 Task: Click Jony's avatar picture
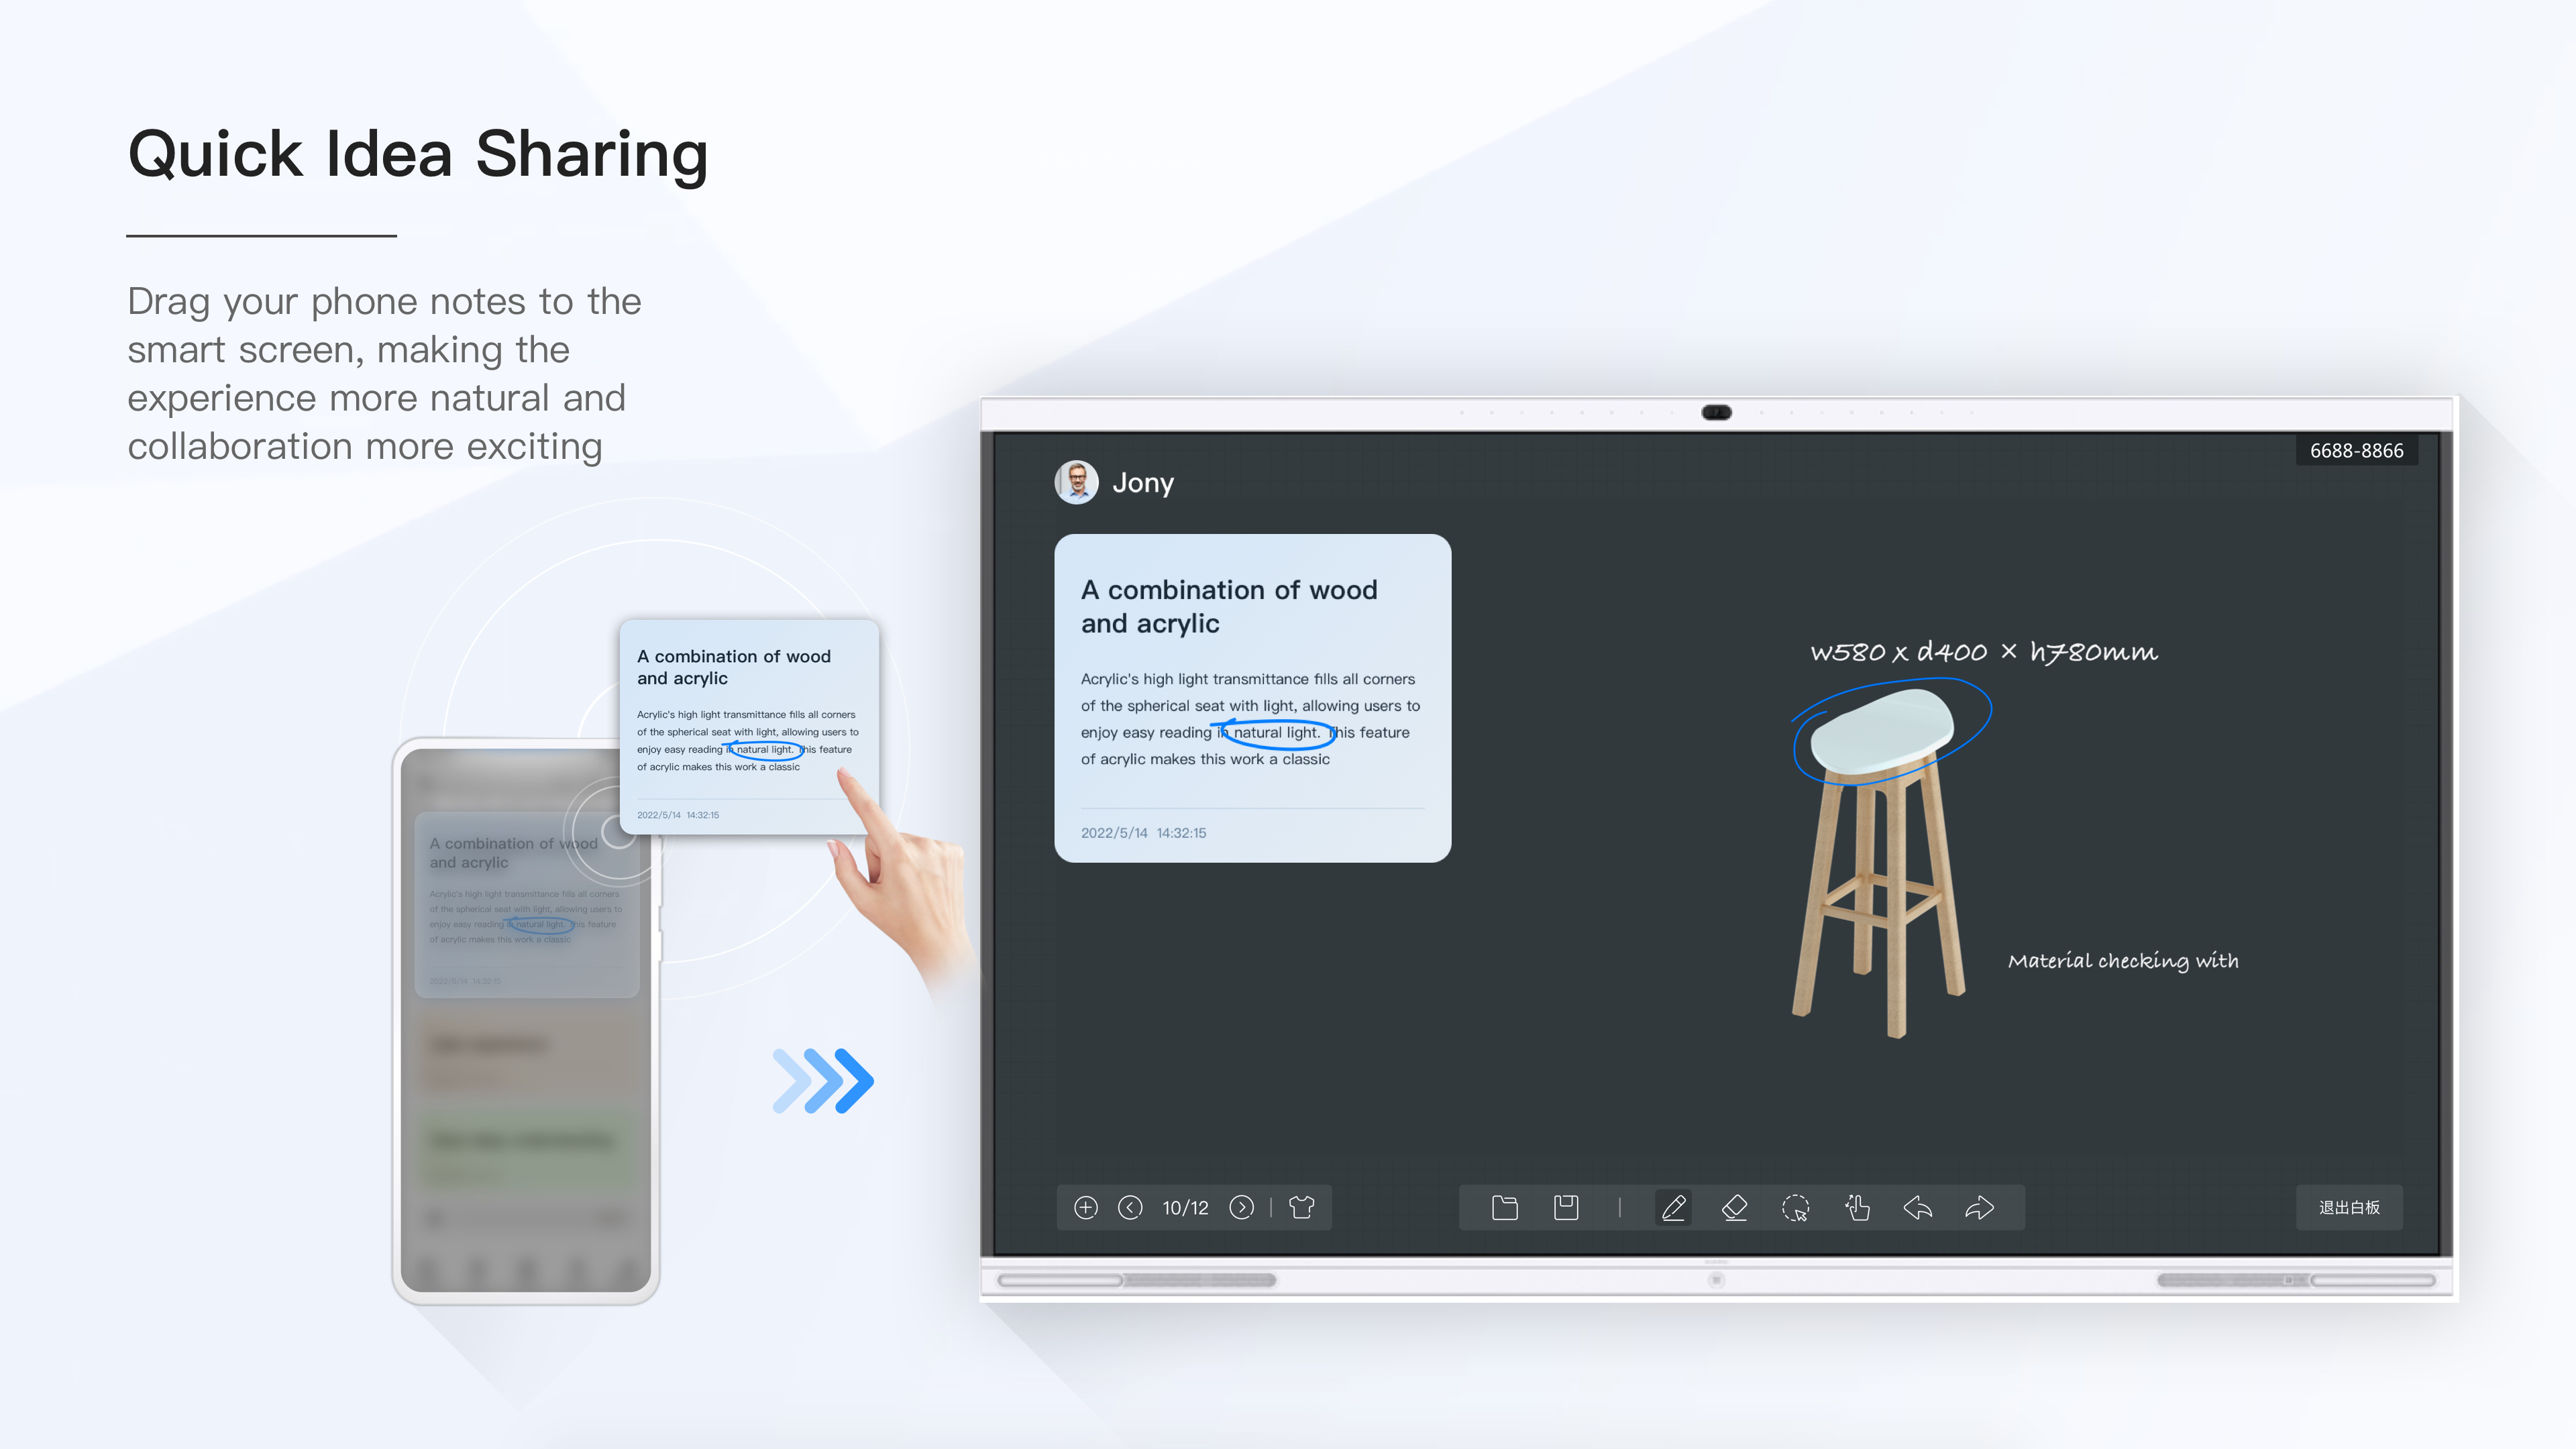[x=1077, y=482]
